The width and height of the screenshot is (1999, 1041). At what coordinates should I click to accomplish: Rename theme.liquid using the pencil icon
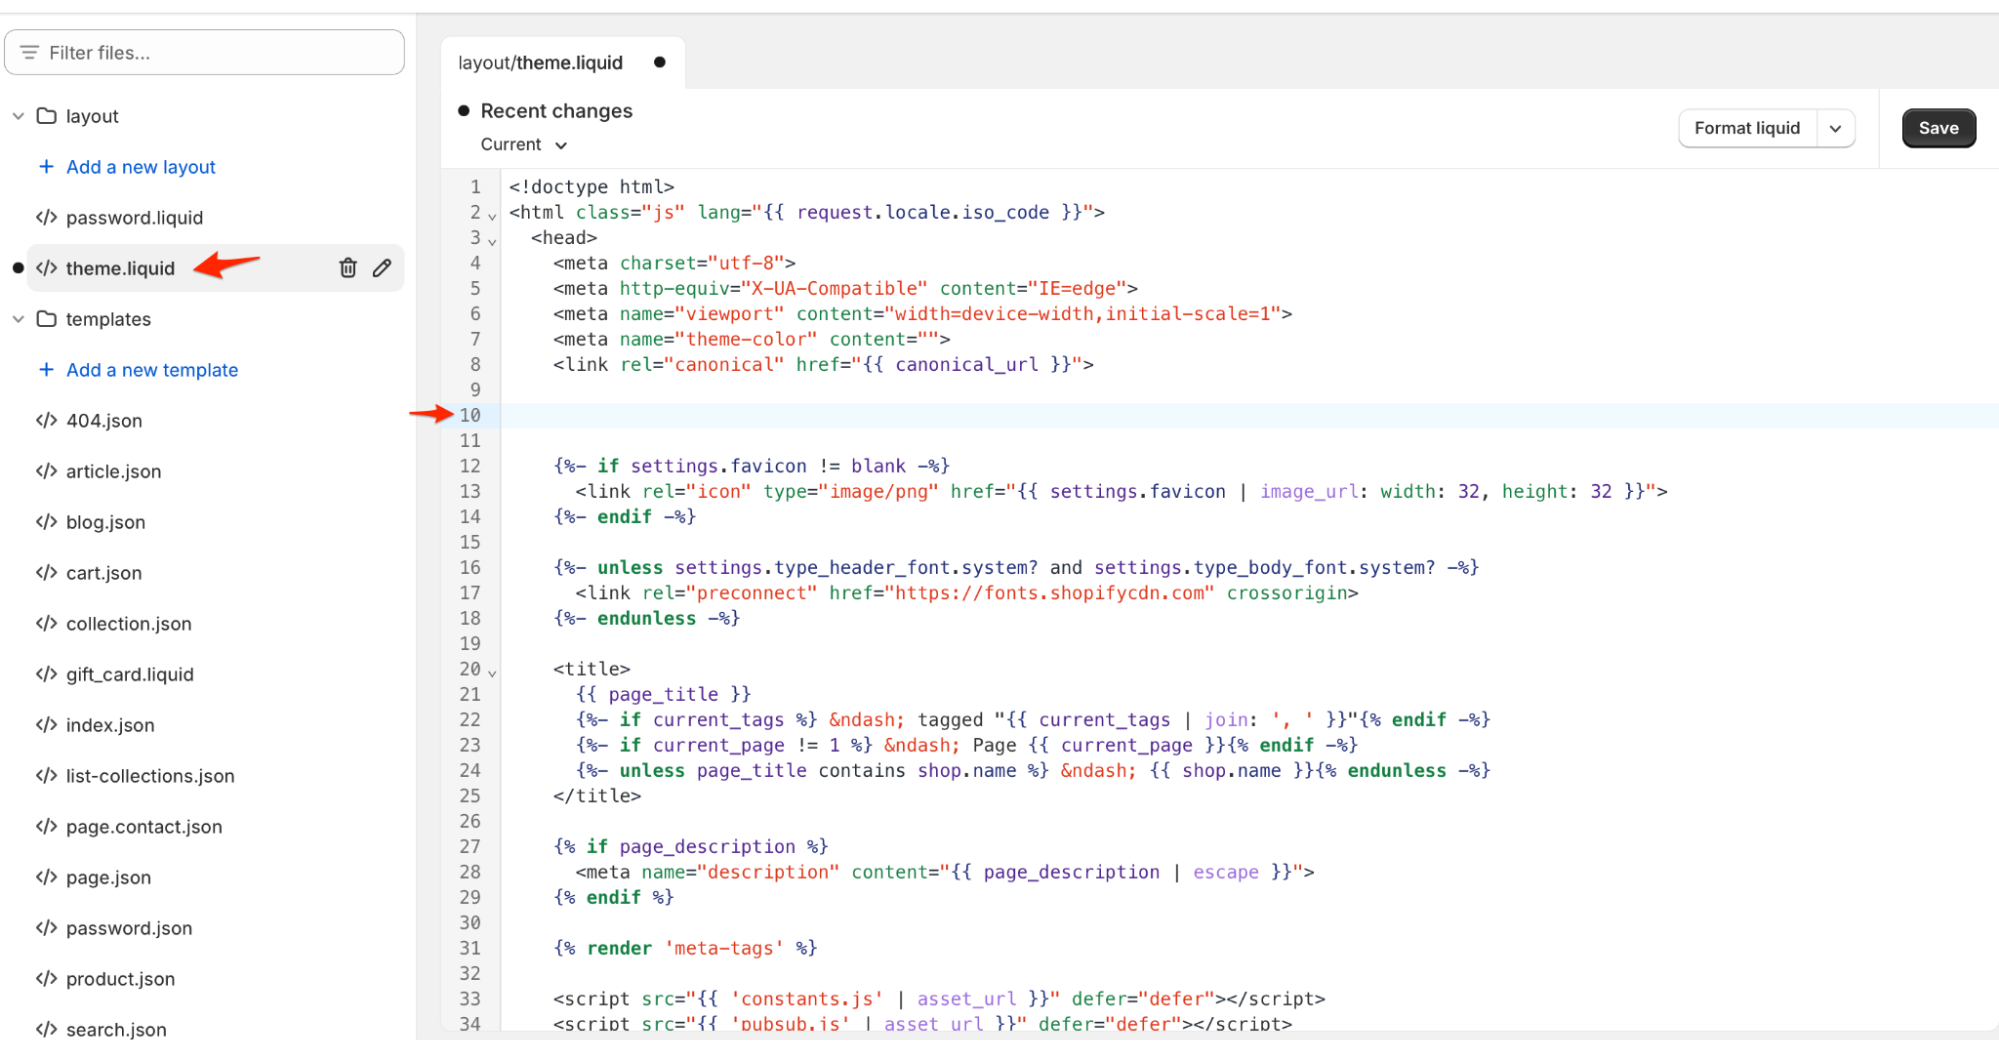coord(381,267)
